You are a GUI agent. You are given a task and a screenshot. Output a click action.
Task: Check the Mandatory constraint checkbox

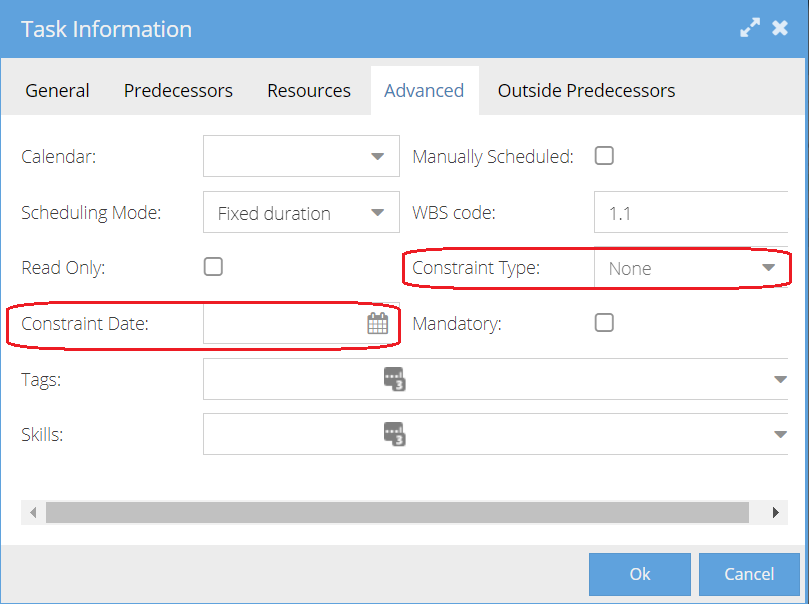pos(604,322)
